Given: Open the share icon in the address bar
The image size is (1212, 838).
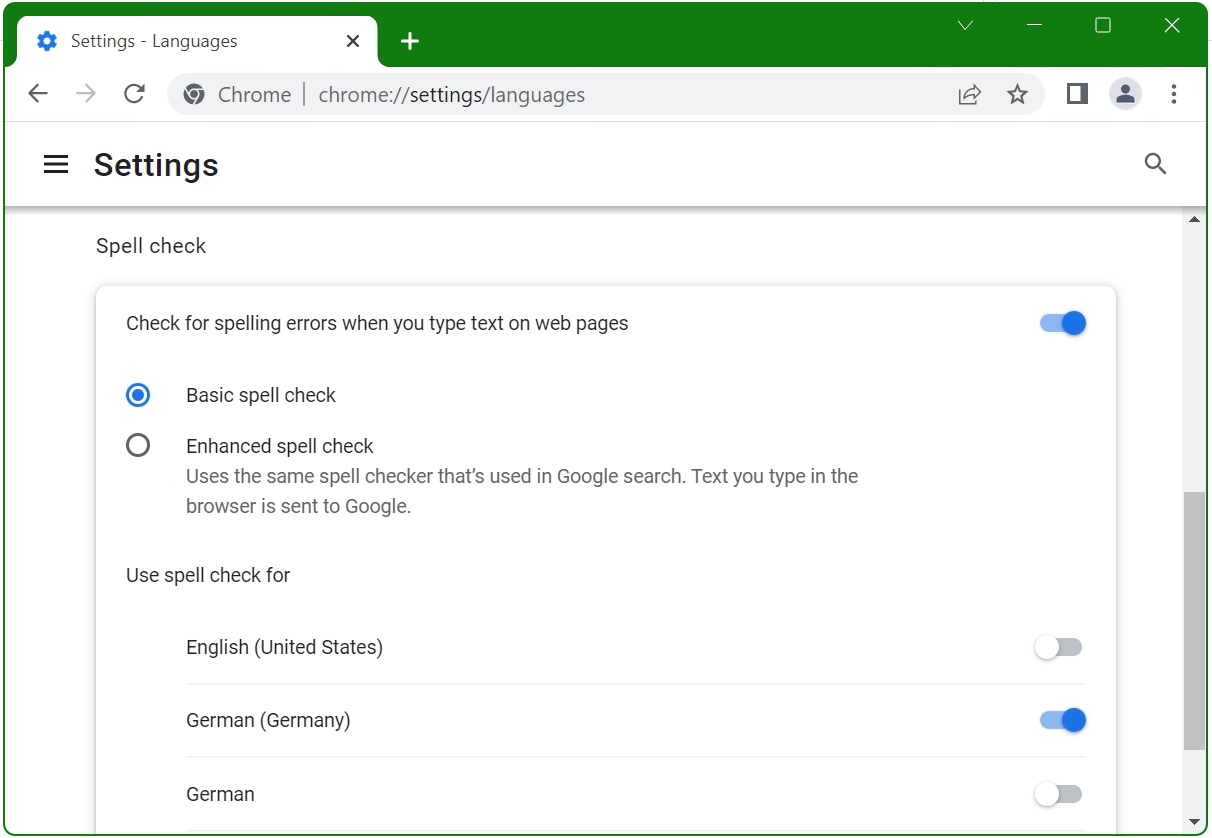Looking at the screenshot, I should [x=969, y=94].
